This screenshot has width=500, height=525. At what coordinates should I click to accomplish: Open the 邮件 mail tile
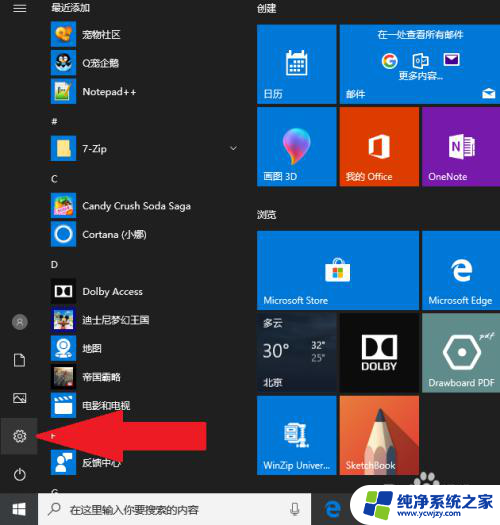pos(420,64)
